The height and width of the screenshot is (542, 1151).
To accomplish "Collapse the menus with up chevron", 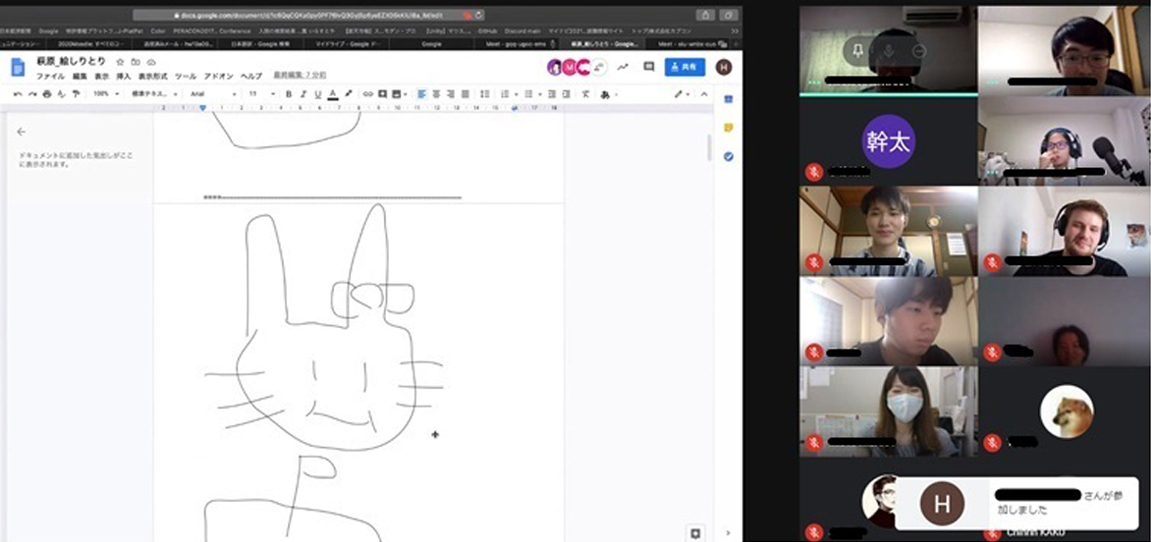I will tap(704, 94).
